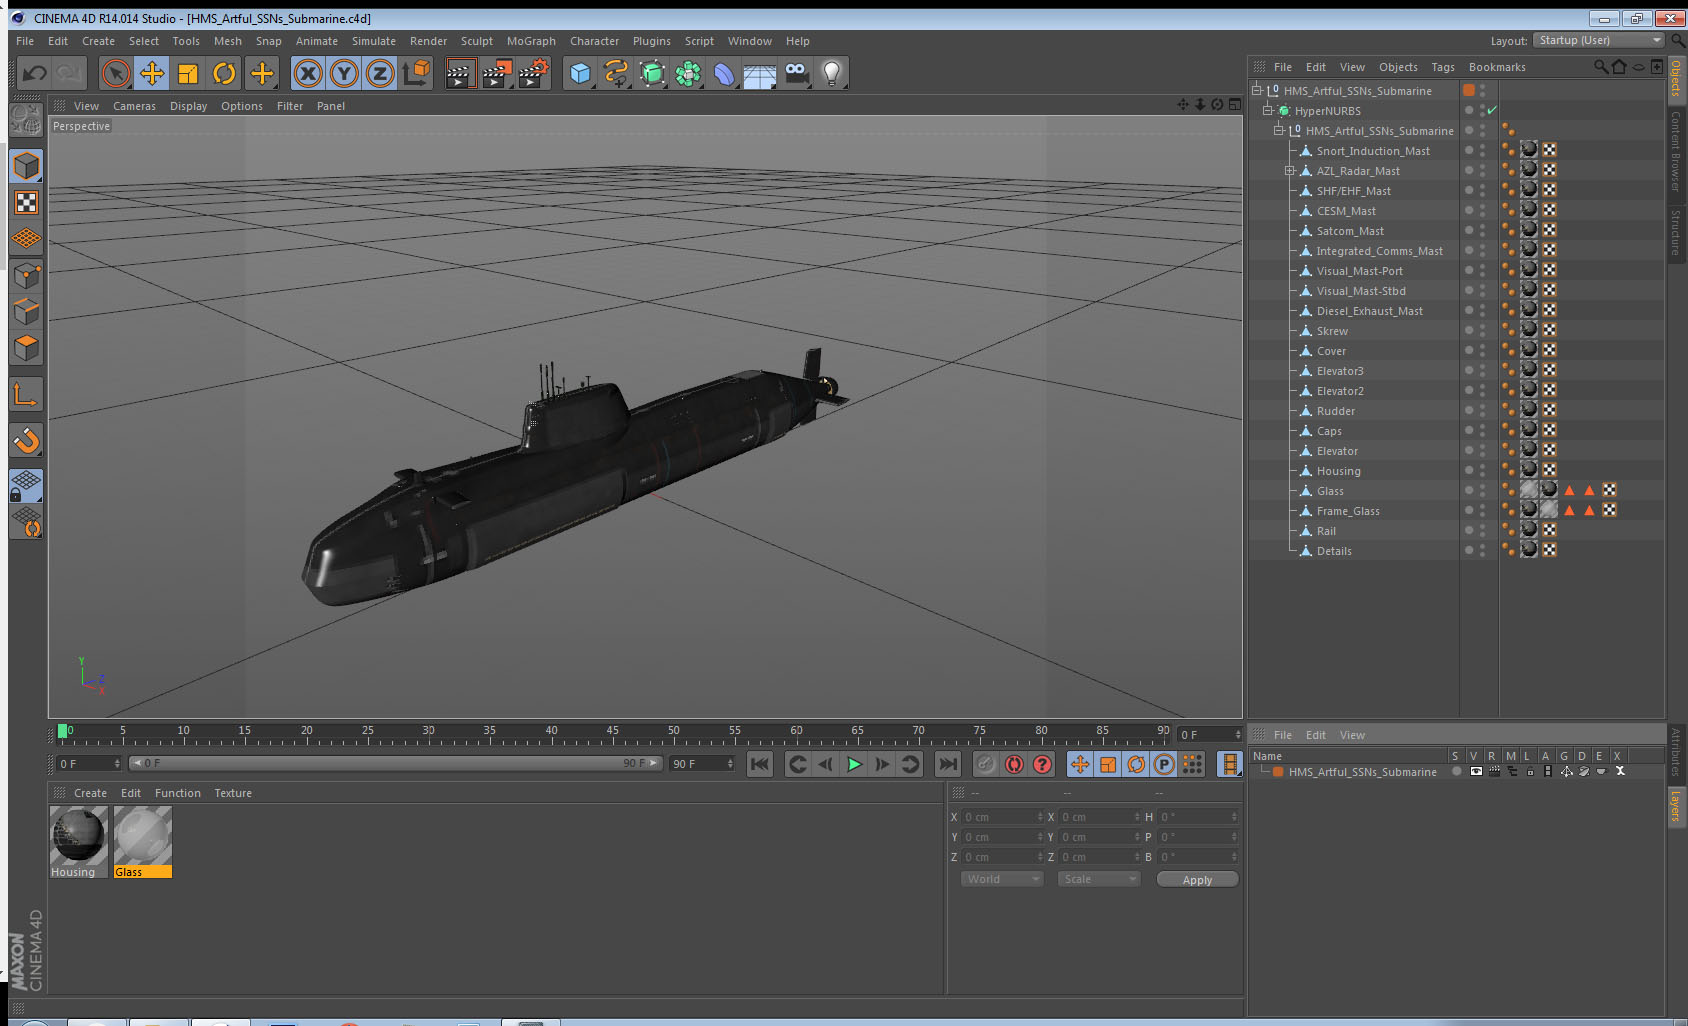Add HyperNURBS generator icon

coord(652,73)
